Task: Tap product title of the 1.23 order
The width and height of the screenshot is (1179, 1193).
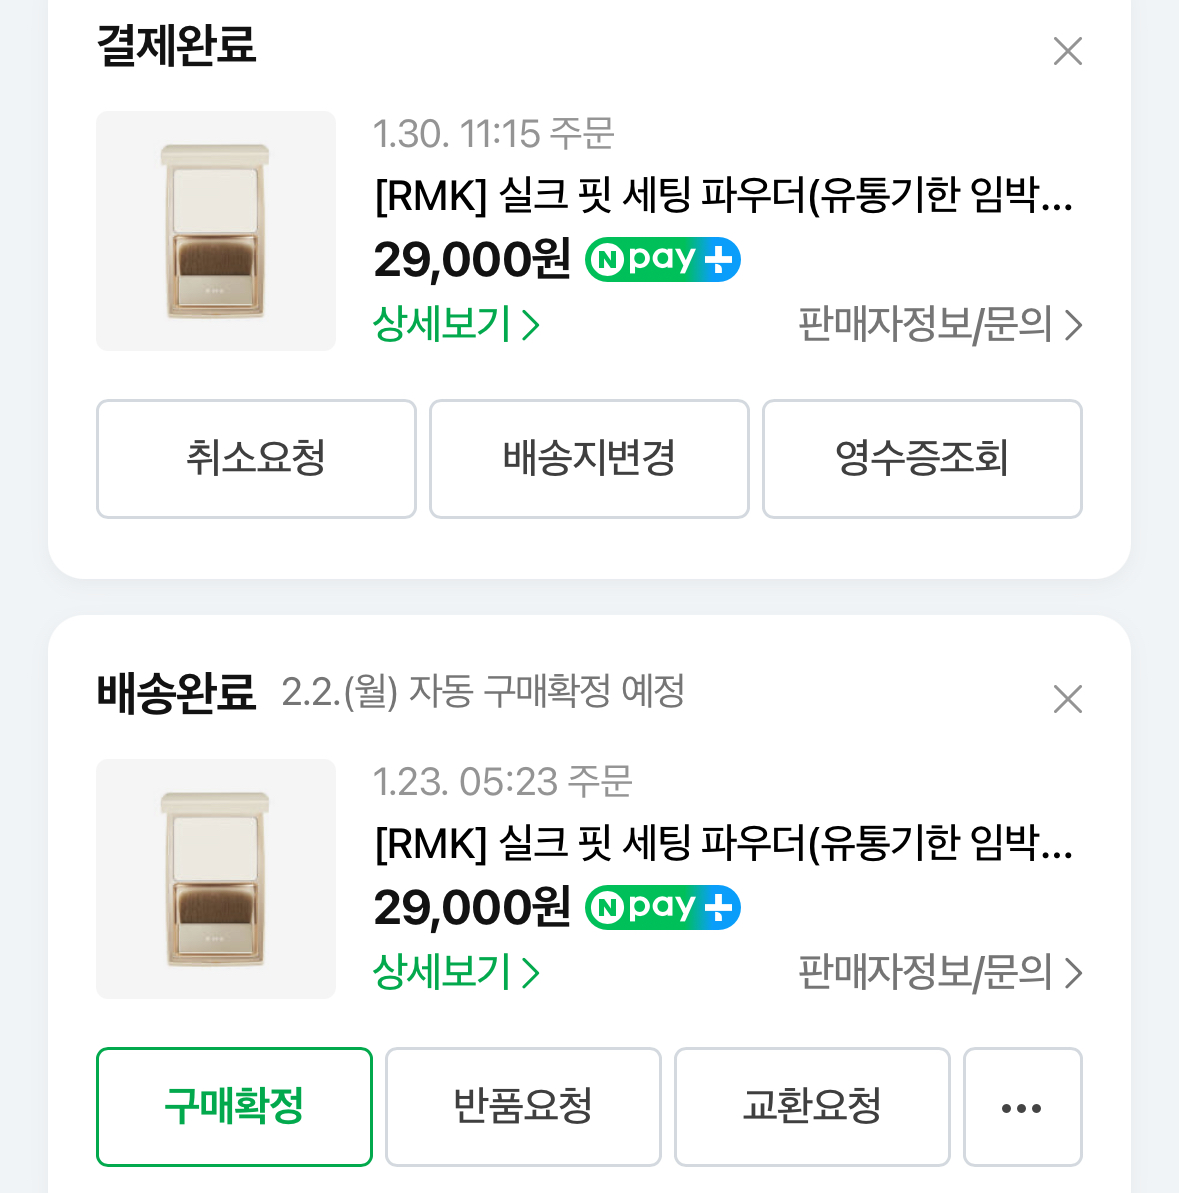Action: (x=723, y=843)
